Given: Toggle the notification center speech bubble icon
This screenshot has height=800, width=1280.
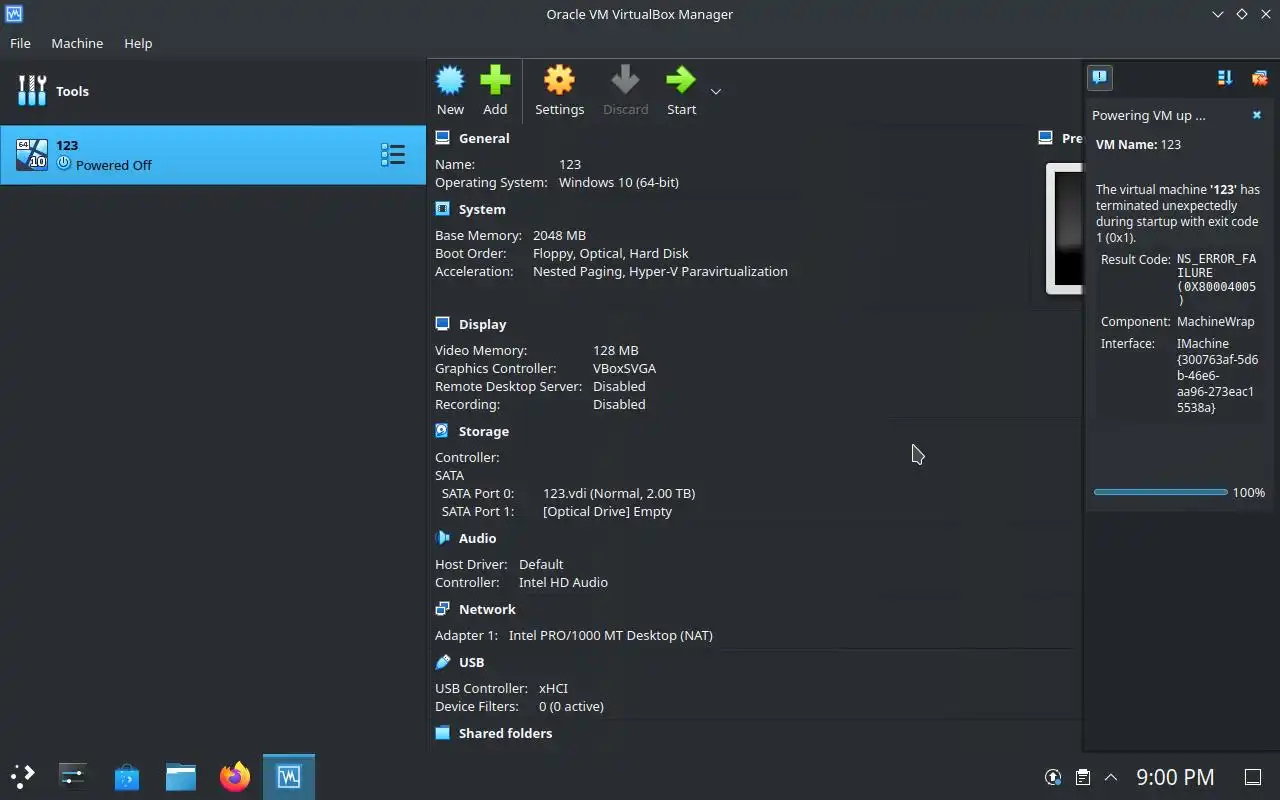Looking at the screenshot, I should click(1099, 77).
